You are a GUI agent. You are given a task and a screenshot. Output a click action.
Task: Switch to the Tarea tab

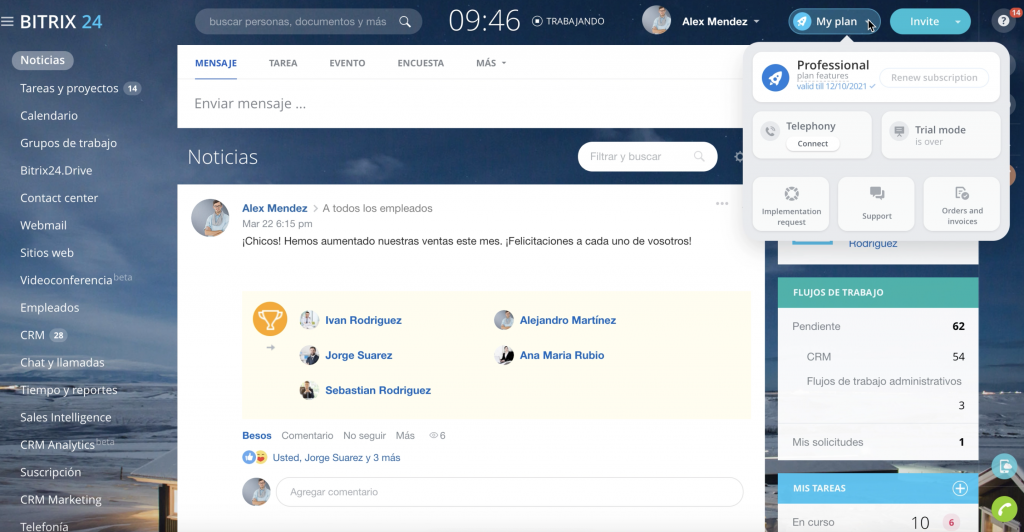pos(282,63)
